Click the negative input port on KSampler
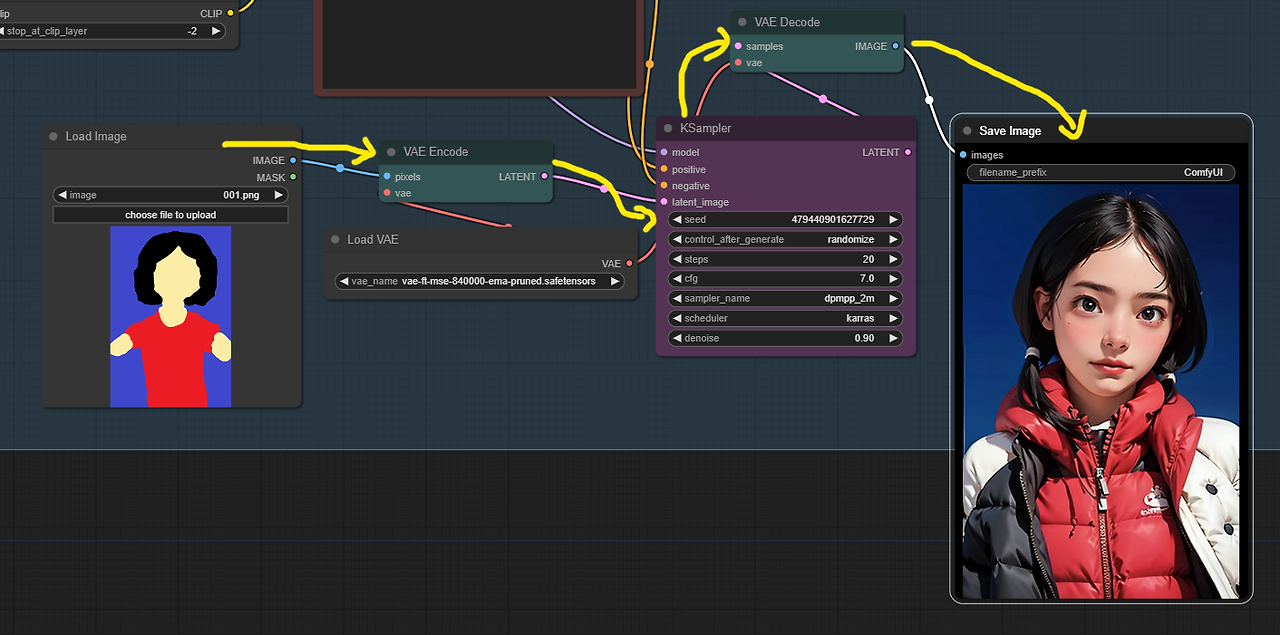 pos(664,185)
